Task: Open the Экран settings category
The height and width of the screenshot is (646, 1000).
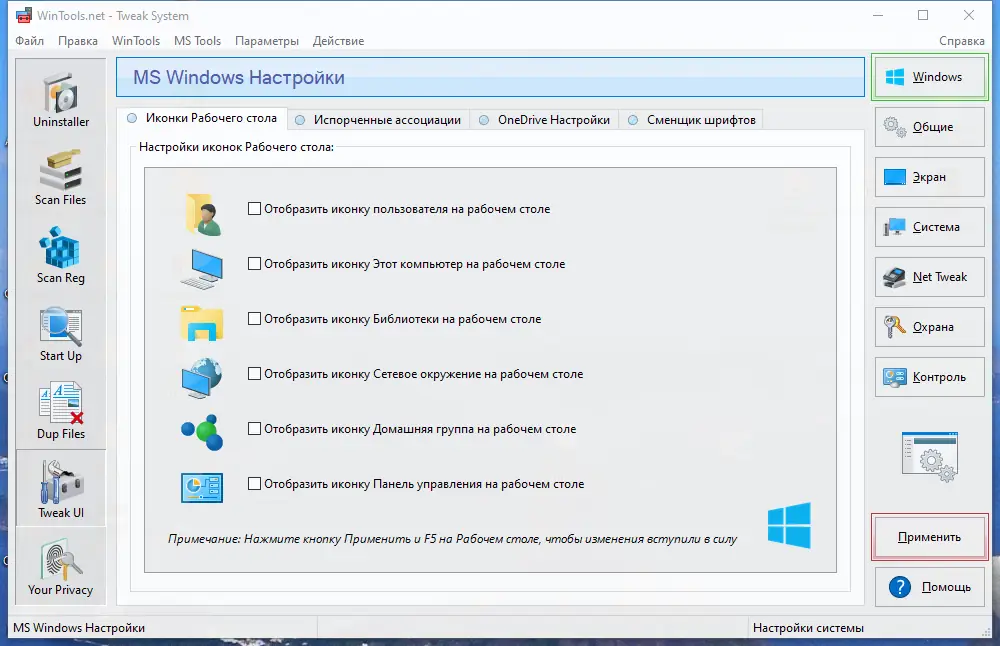Action: (x=929, y=177)
